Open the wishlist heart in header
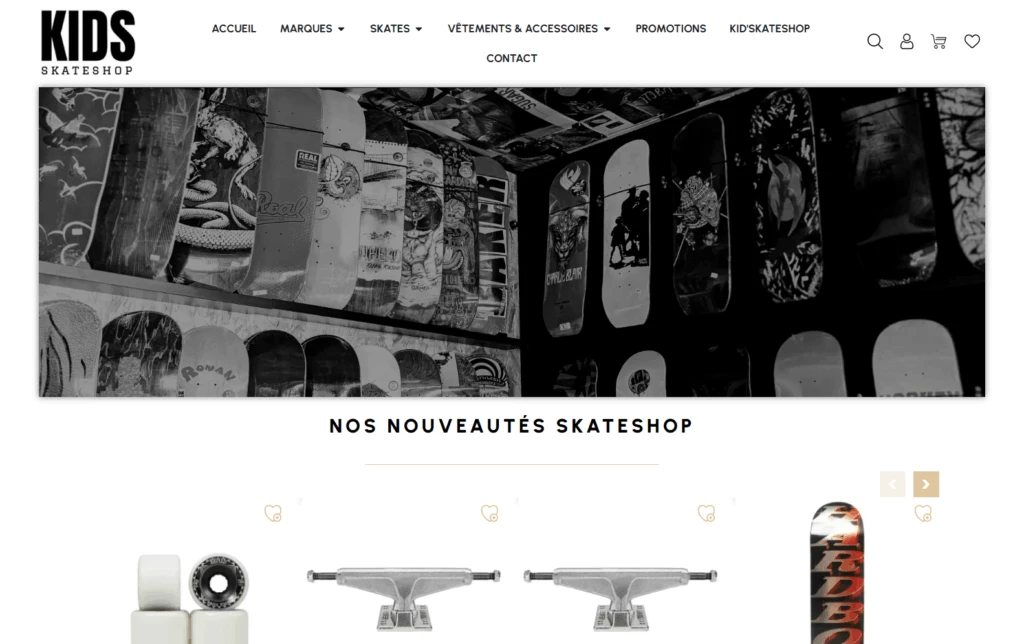Viewport: 1024px width, 644px height. 972,41
